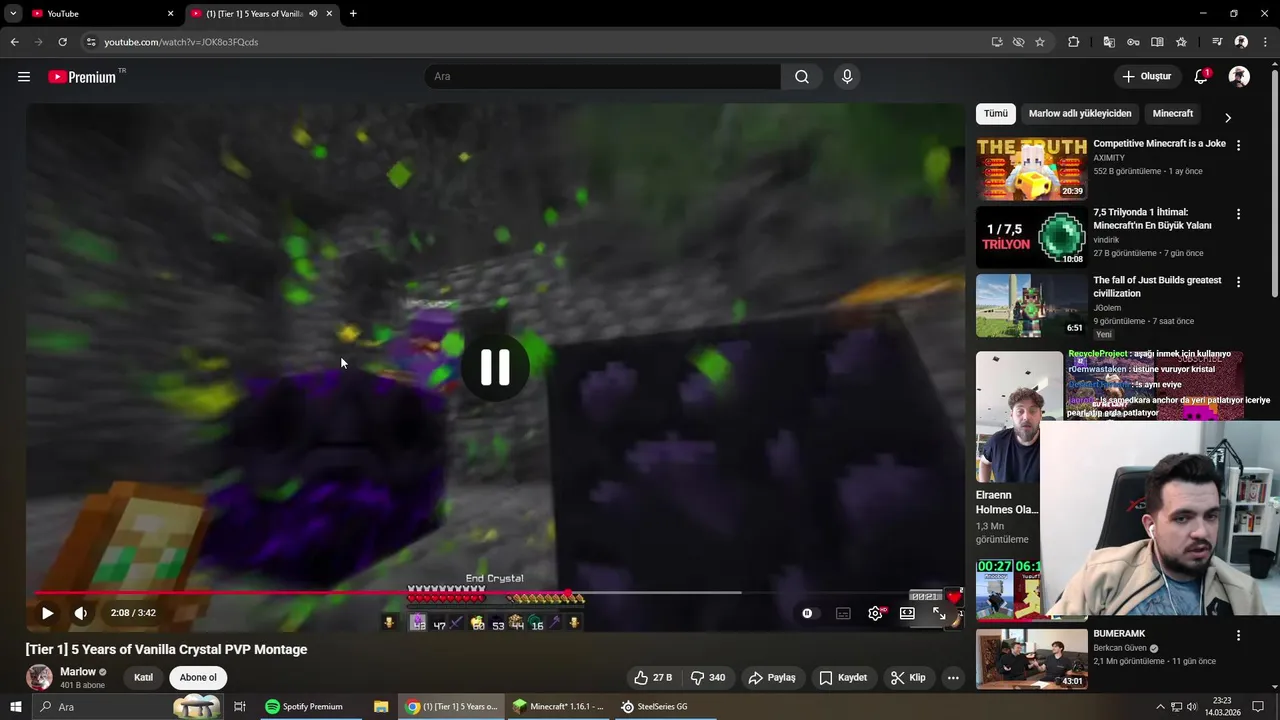Create a clip with Klip button

pos(908,678)
